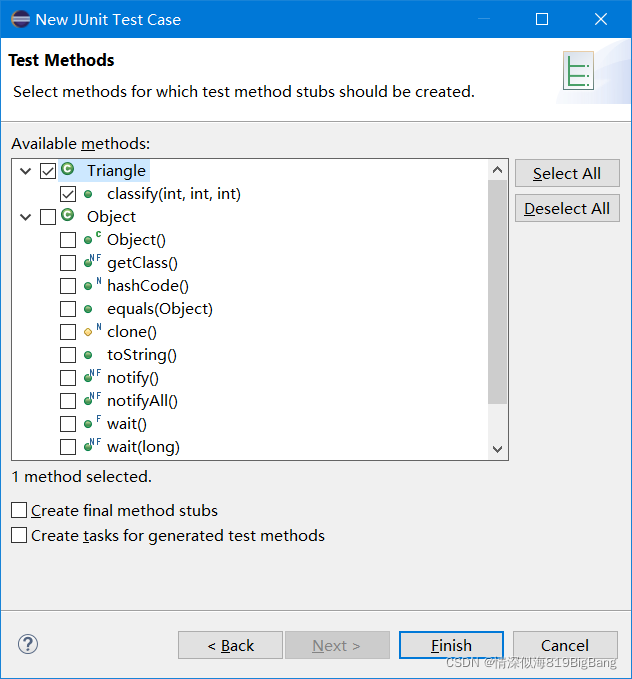Close the dialog with the X button
The height and width of the screenshot is (679, 632).
(601, 19)
